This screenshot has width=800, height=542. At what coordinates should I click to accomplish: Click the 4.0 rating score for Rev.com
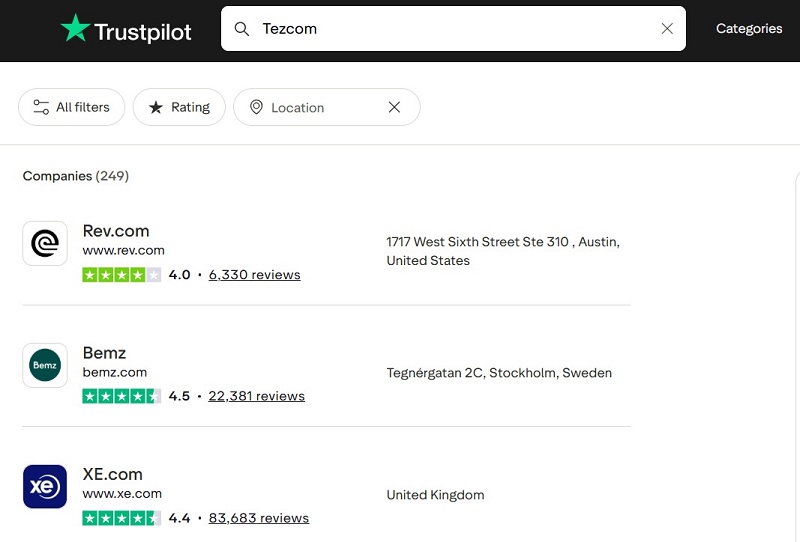click(x=179, y=275)
